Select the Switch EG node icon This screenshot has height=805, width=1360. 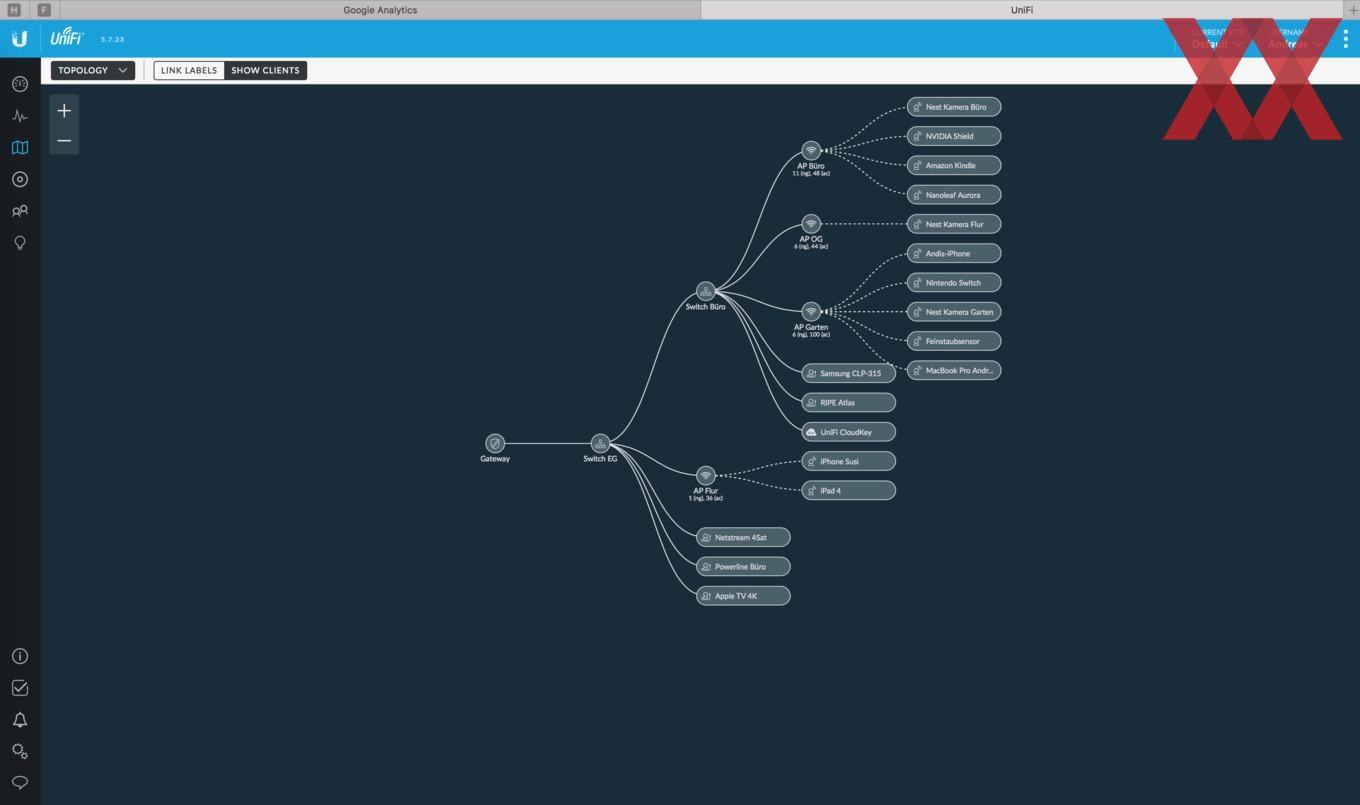tap(600, 443)
